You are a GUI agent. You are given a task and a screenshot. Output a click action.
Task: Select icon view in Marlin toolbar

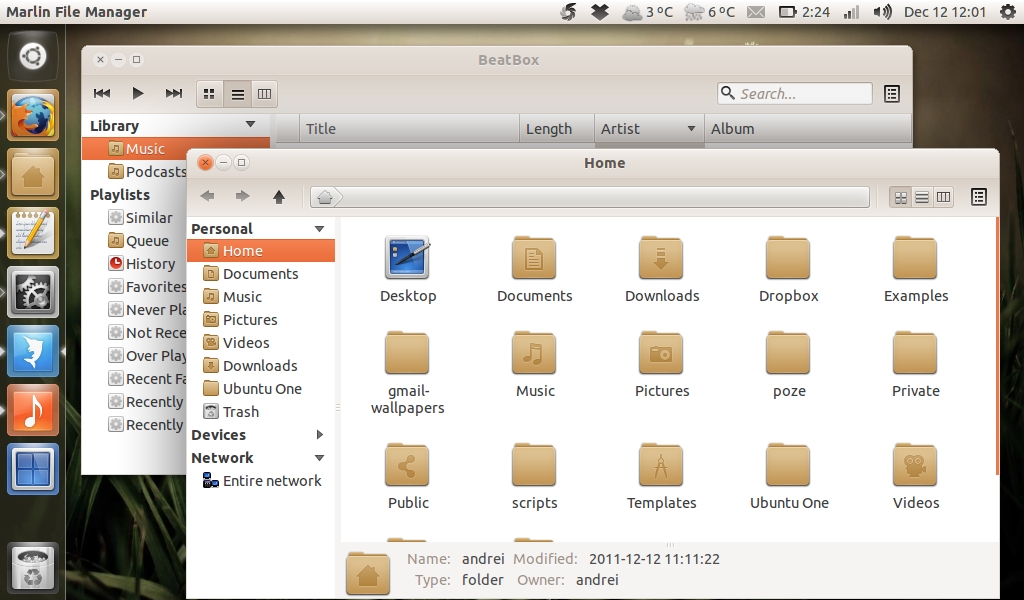pos(899,197)
